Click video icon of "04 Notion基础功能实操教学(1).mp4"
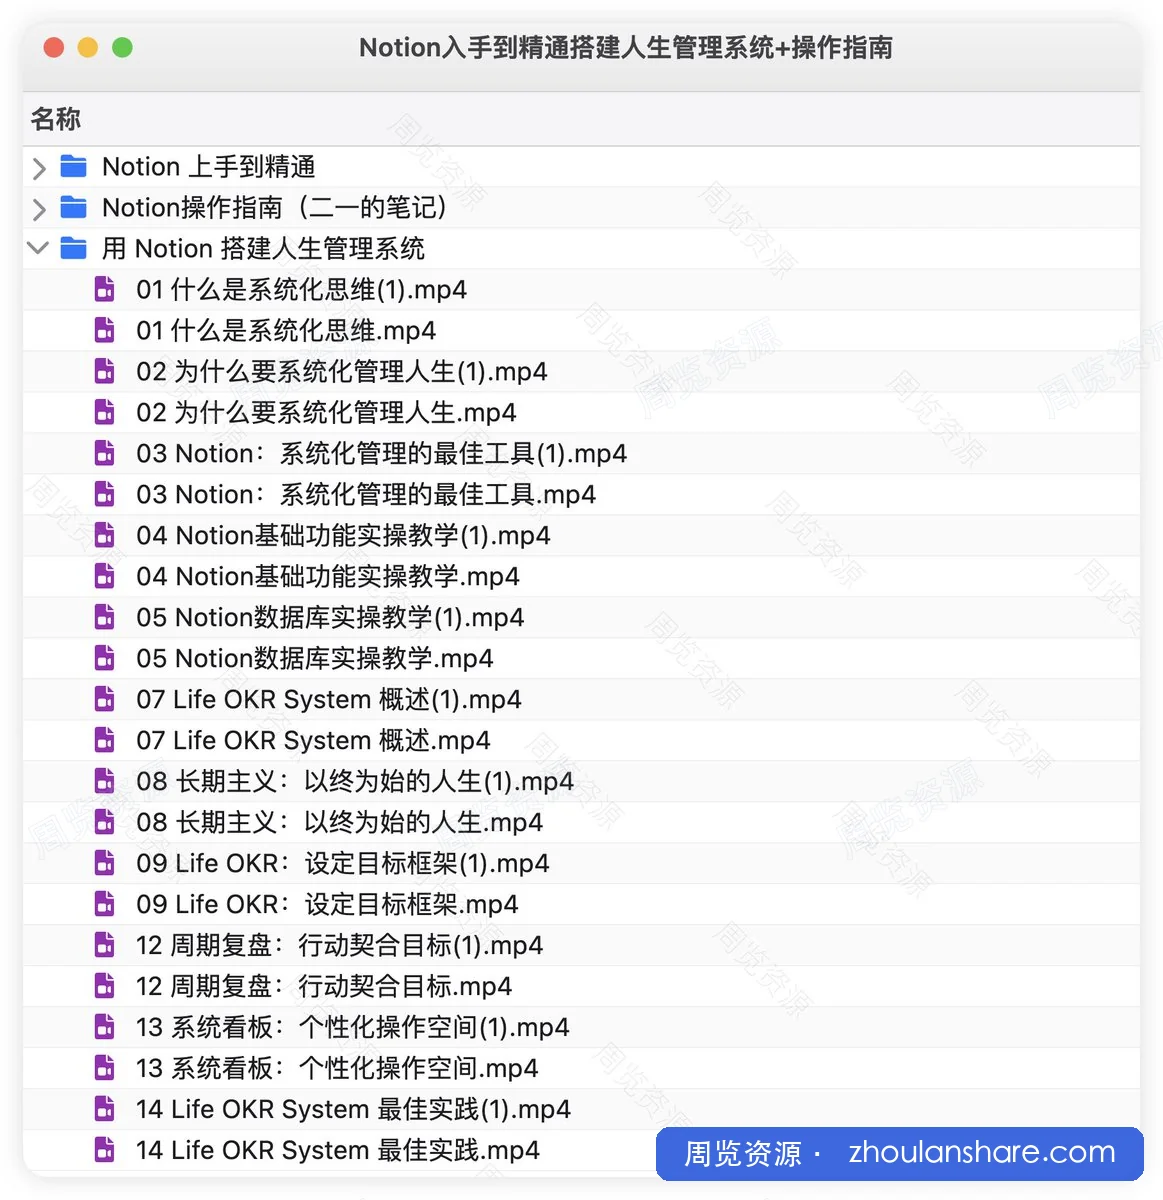Screen dimensions: 1163x1200 104,535
